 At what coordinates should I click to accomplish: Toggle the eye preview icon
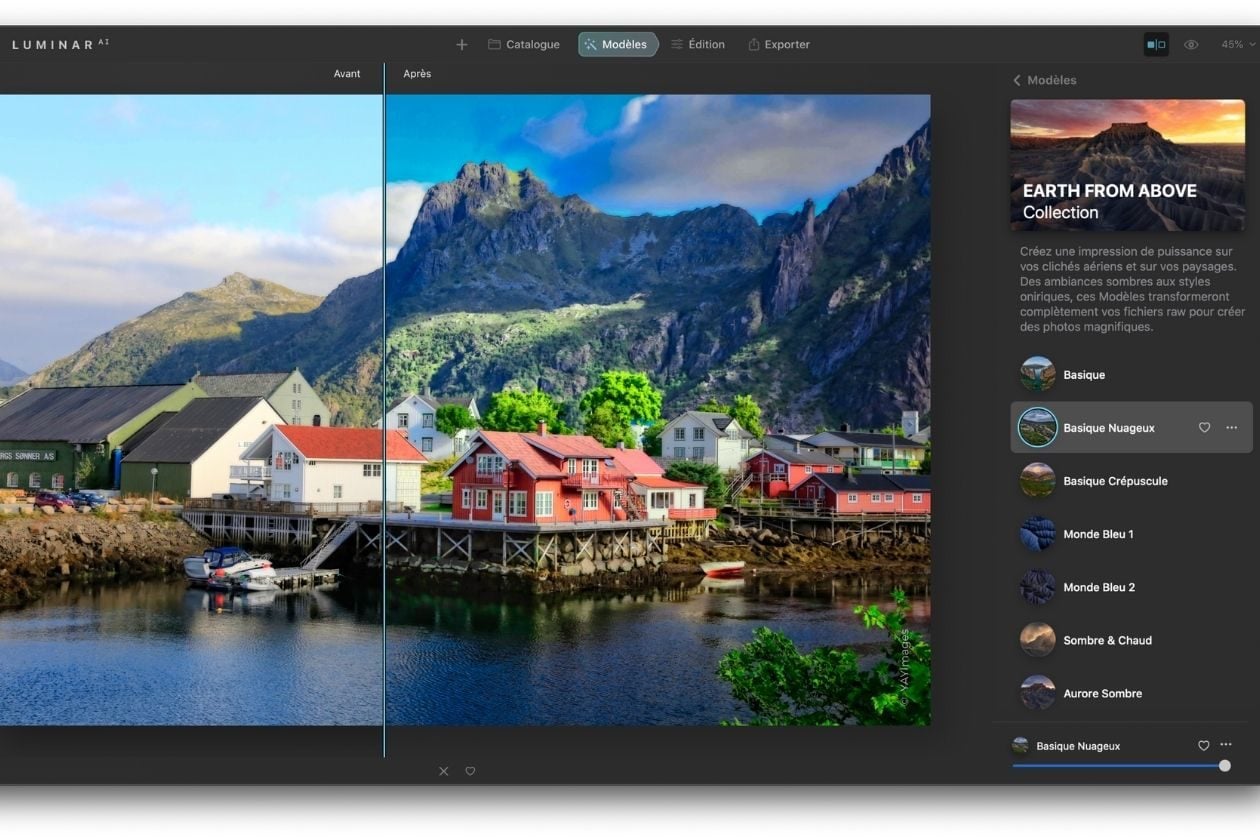[x=1191, y=45]
